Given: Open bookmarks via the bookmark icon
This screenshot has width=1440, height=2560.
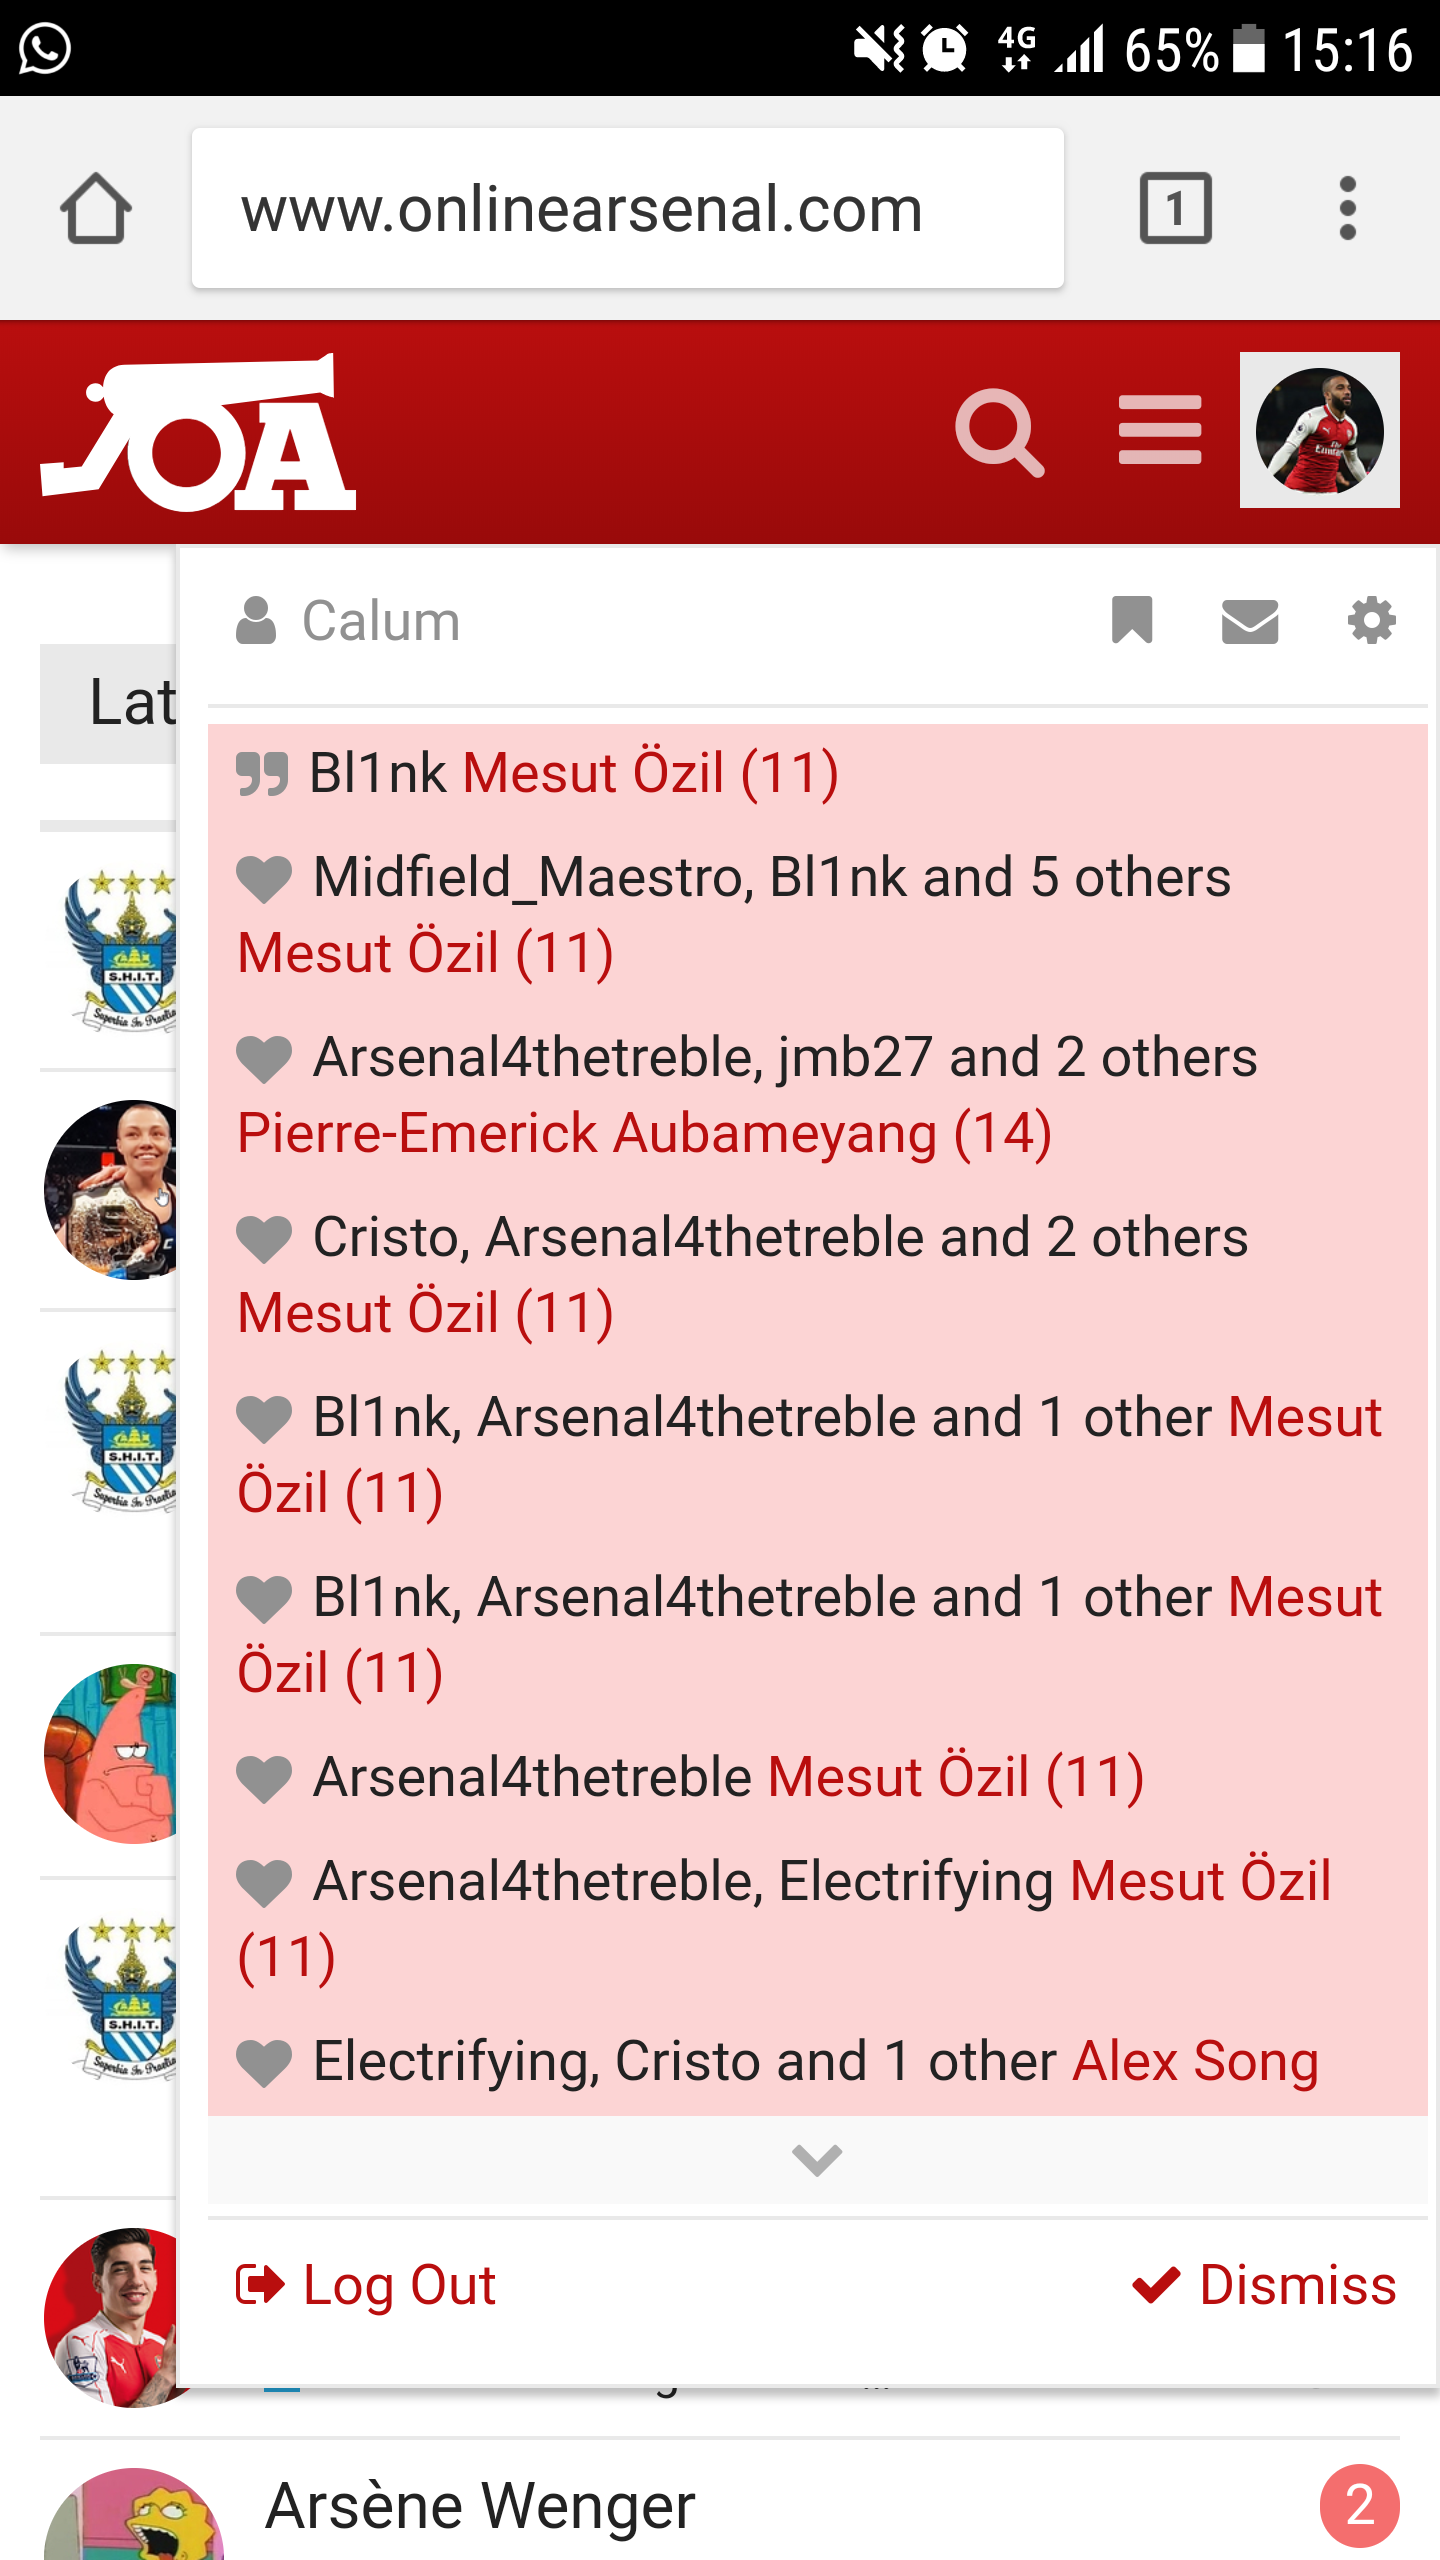Looking at the screenshot, I should pyautogui.click(x=1132, y=620).
